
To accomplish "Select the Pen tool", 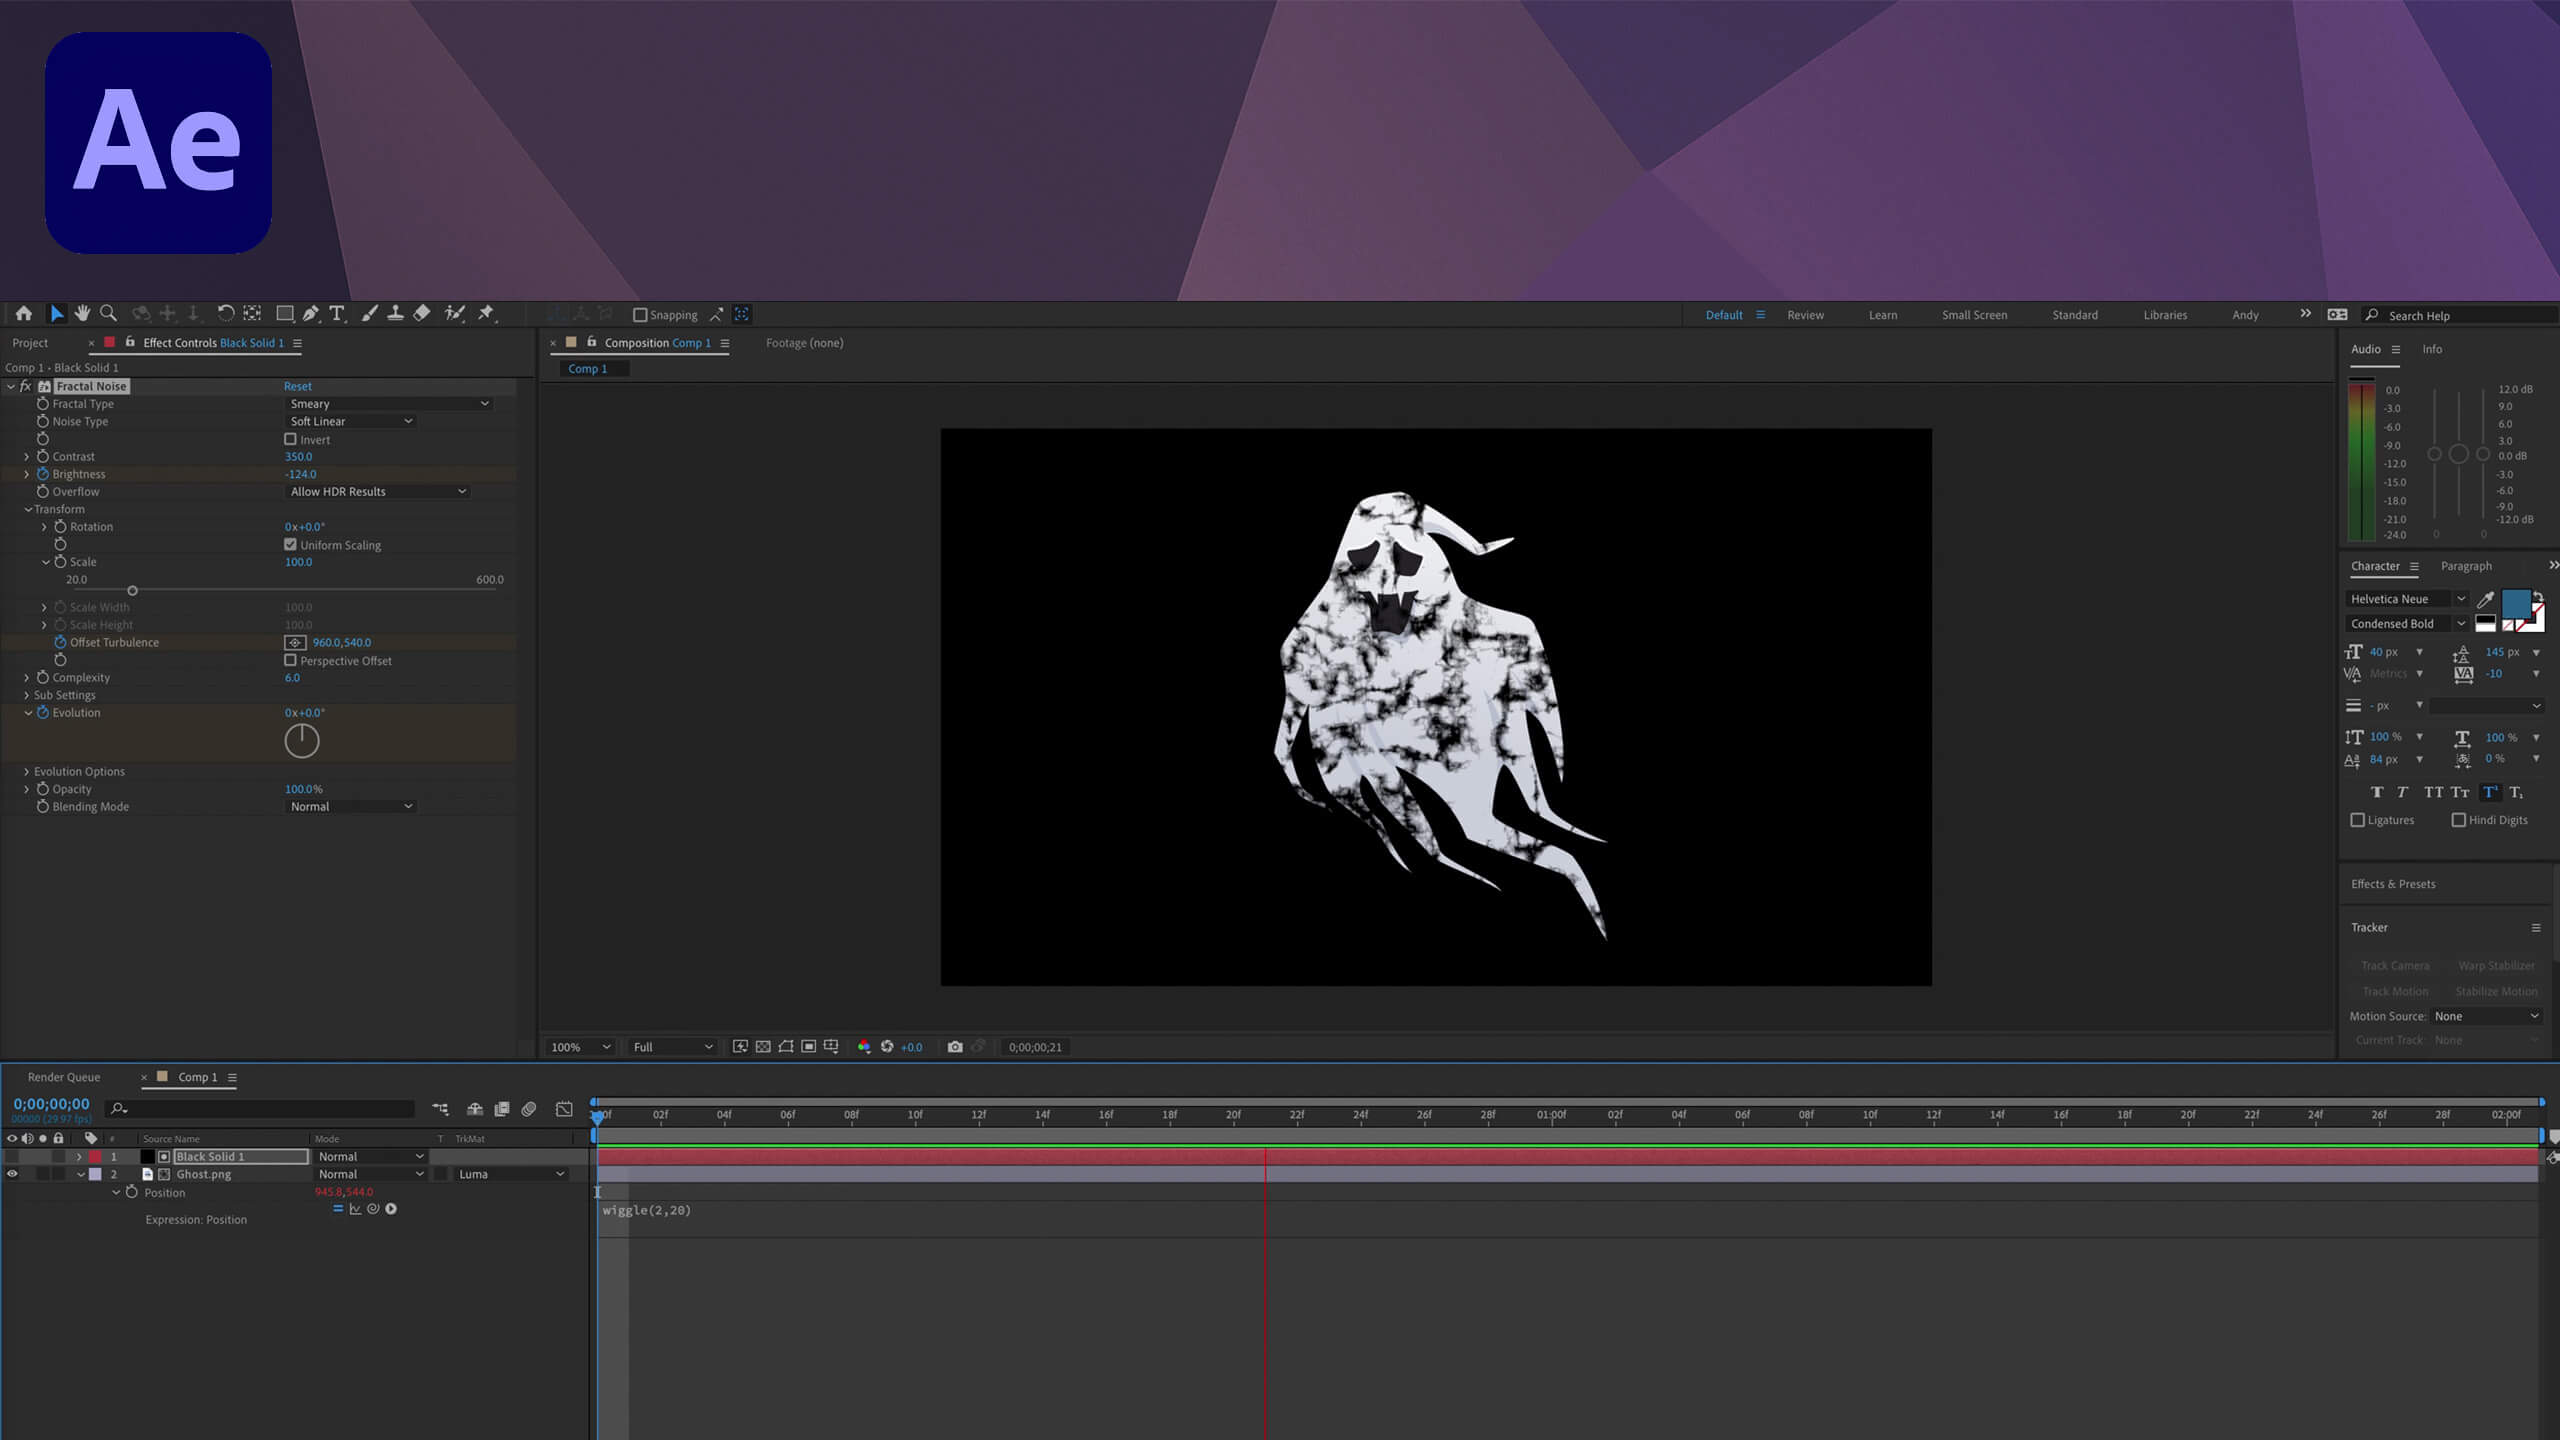I will 311,314.
